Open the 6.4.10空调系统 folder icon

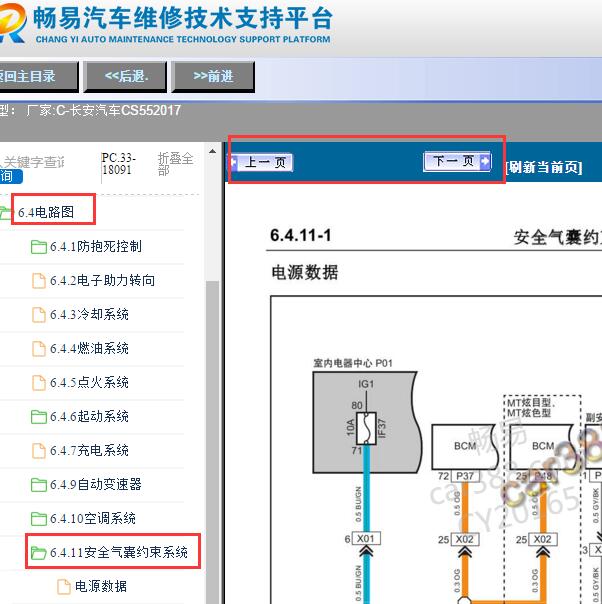coord(39,518)
